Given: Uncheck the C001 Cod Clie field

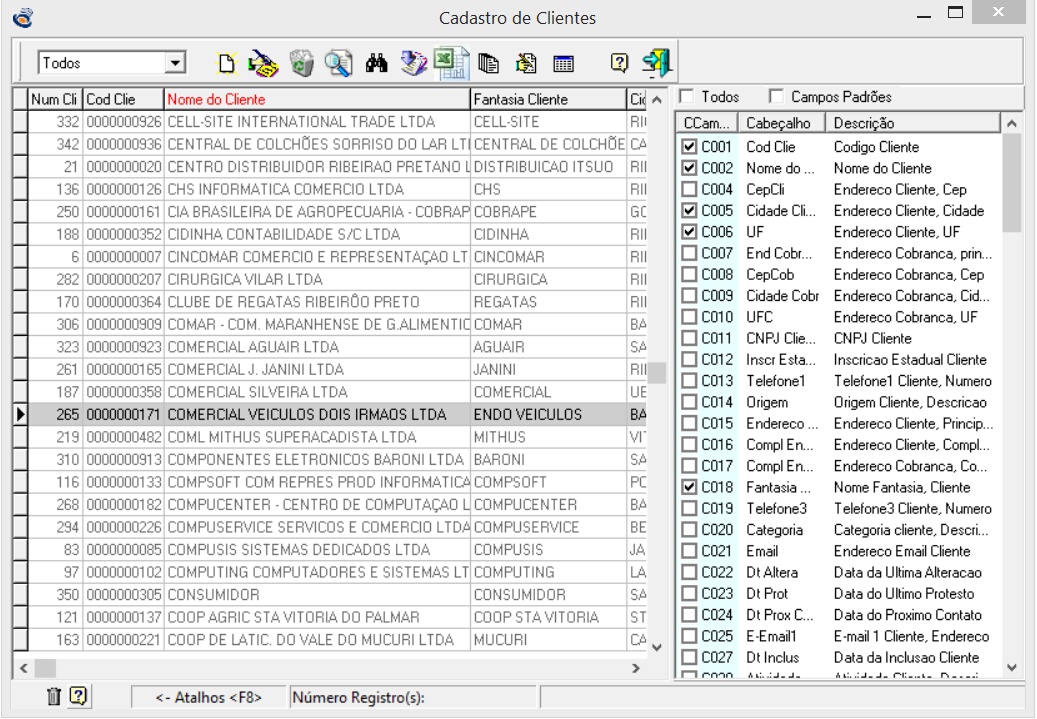Looking at the screenshot, I should 689,147.
